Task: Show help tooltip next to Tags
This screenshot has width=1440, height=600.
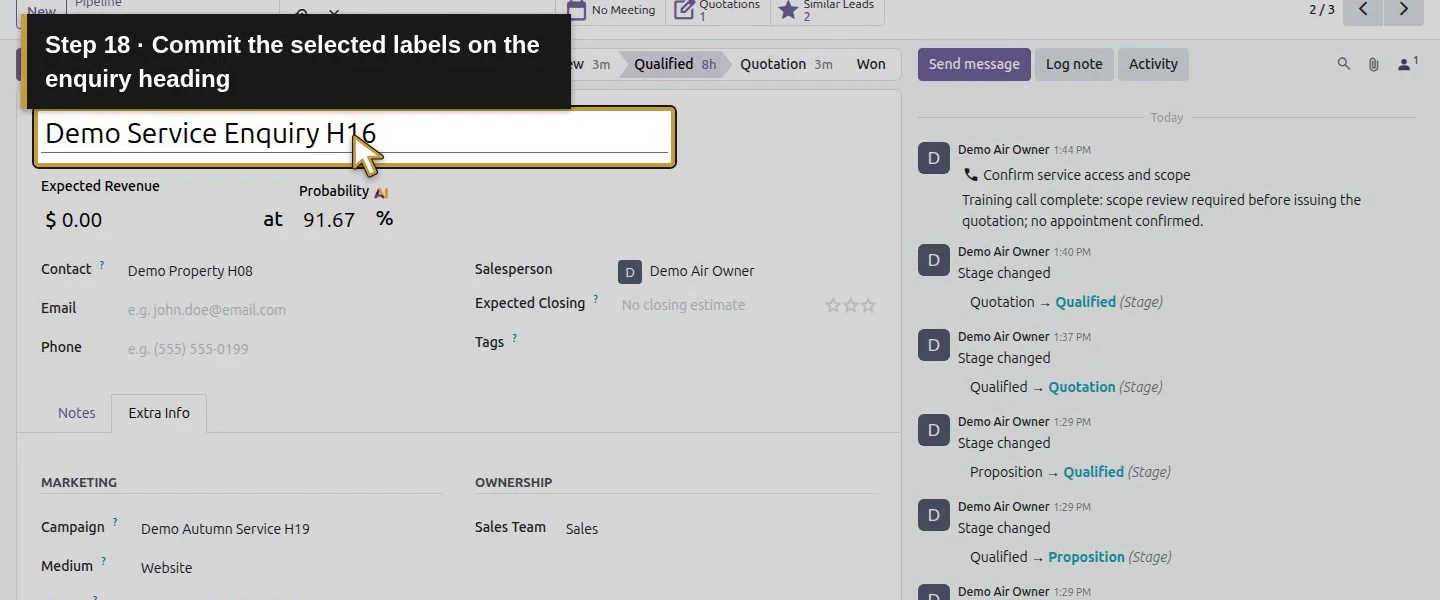Action: tap(515, 338)
